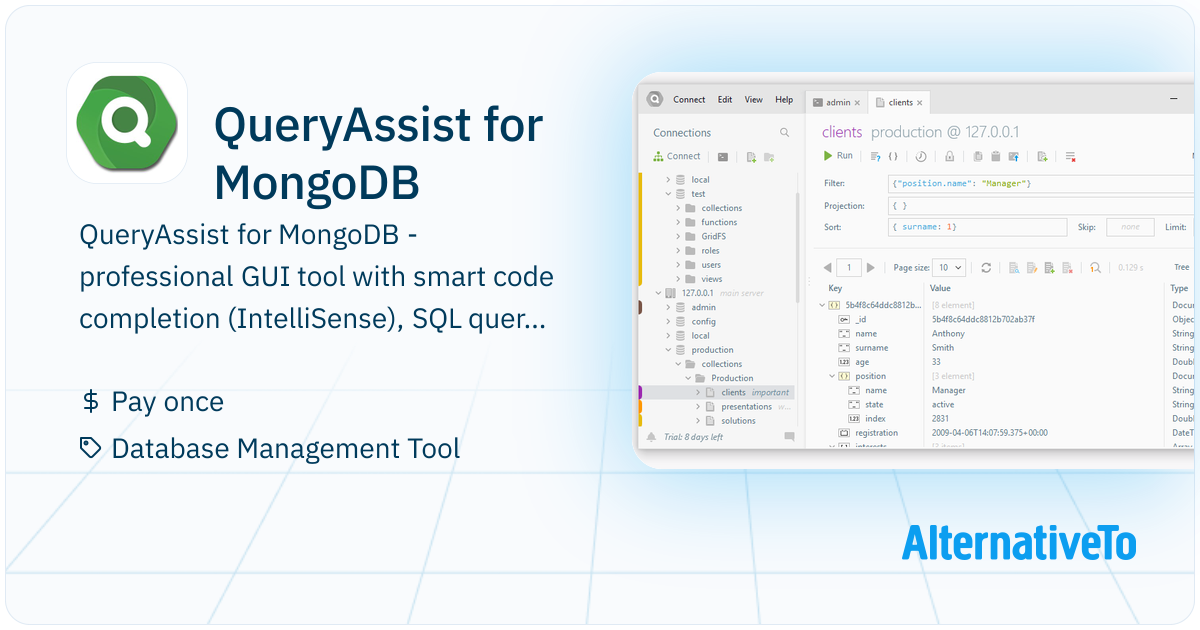The height and width of the screenshot is (630, 1200).
Task: Click the Connect network icon in the Connections toolbar
Action: [x=658, y=156]
